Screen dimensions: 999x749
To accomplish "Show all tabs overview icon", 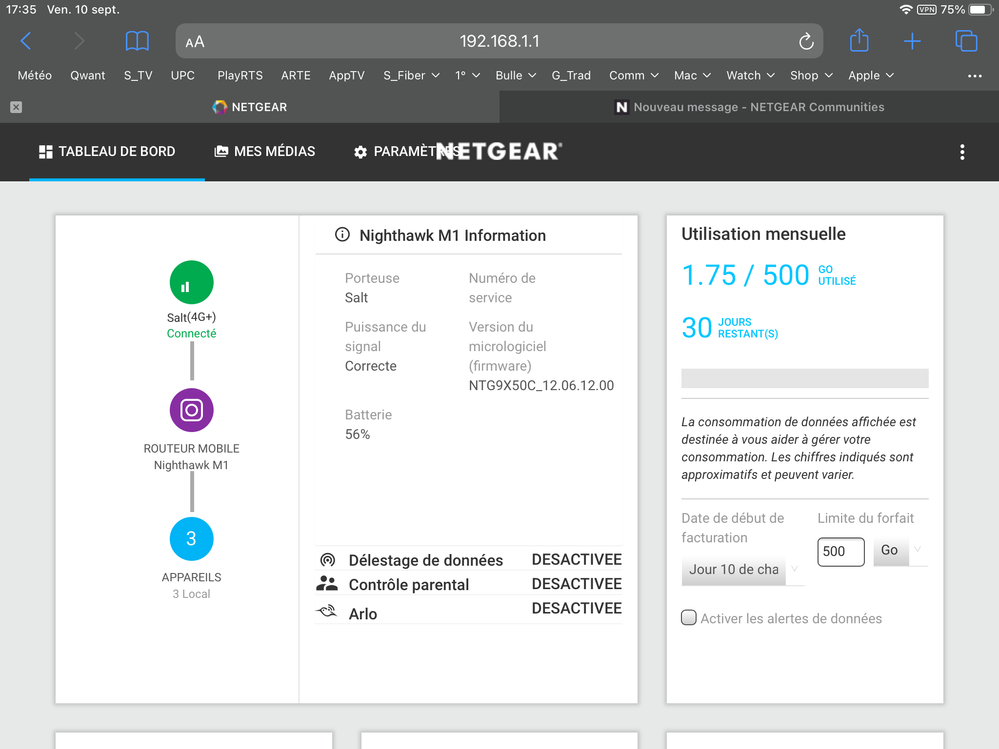I will point(966,41).
